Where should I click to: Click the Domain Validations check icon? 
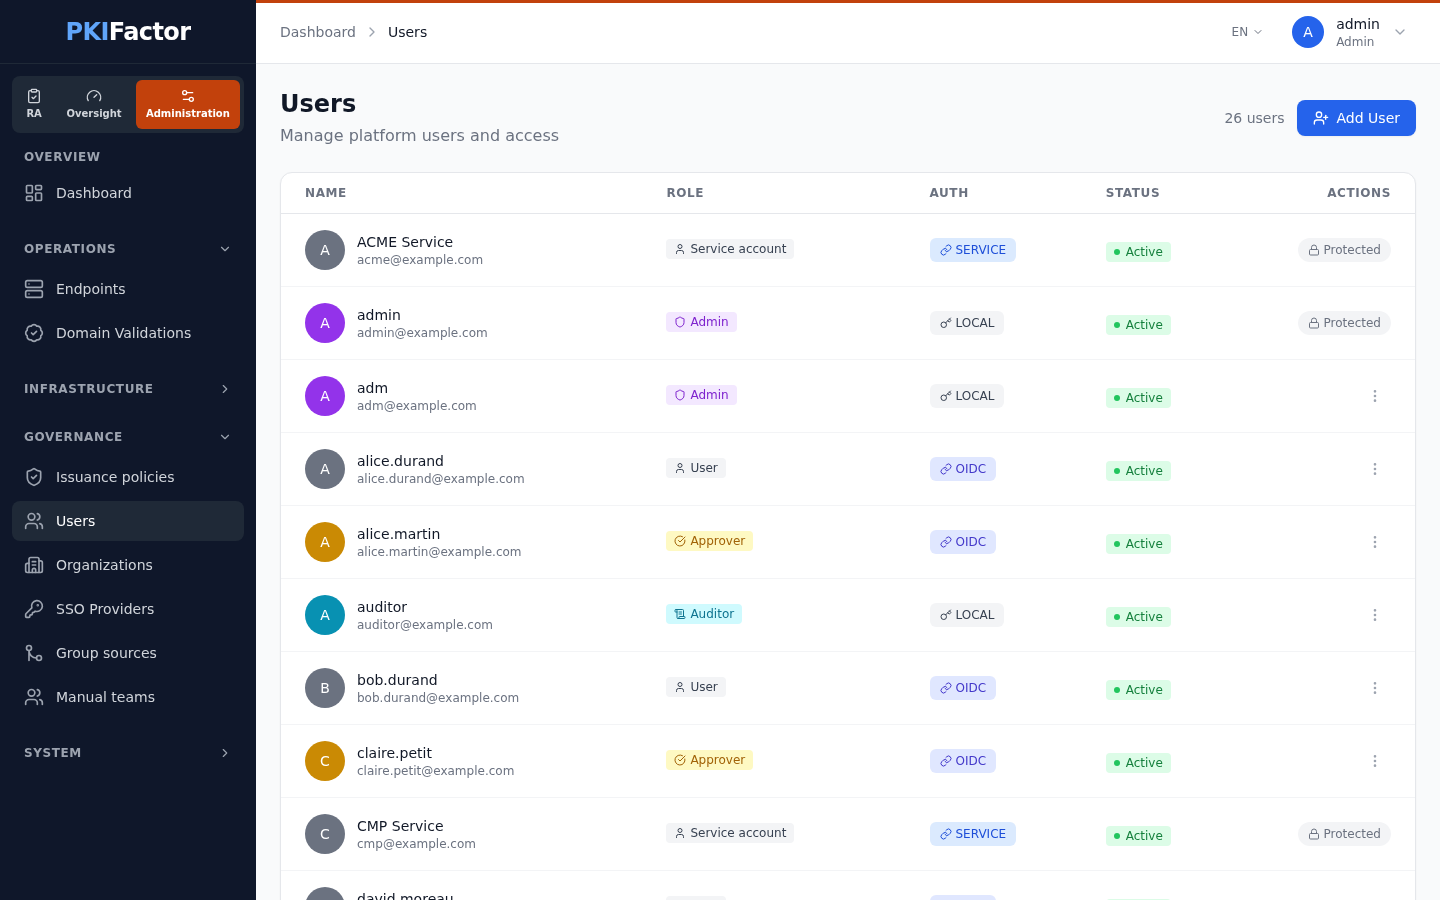coord(34,333)
